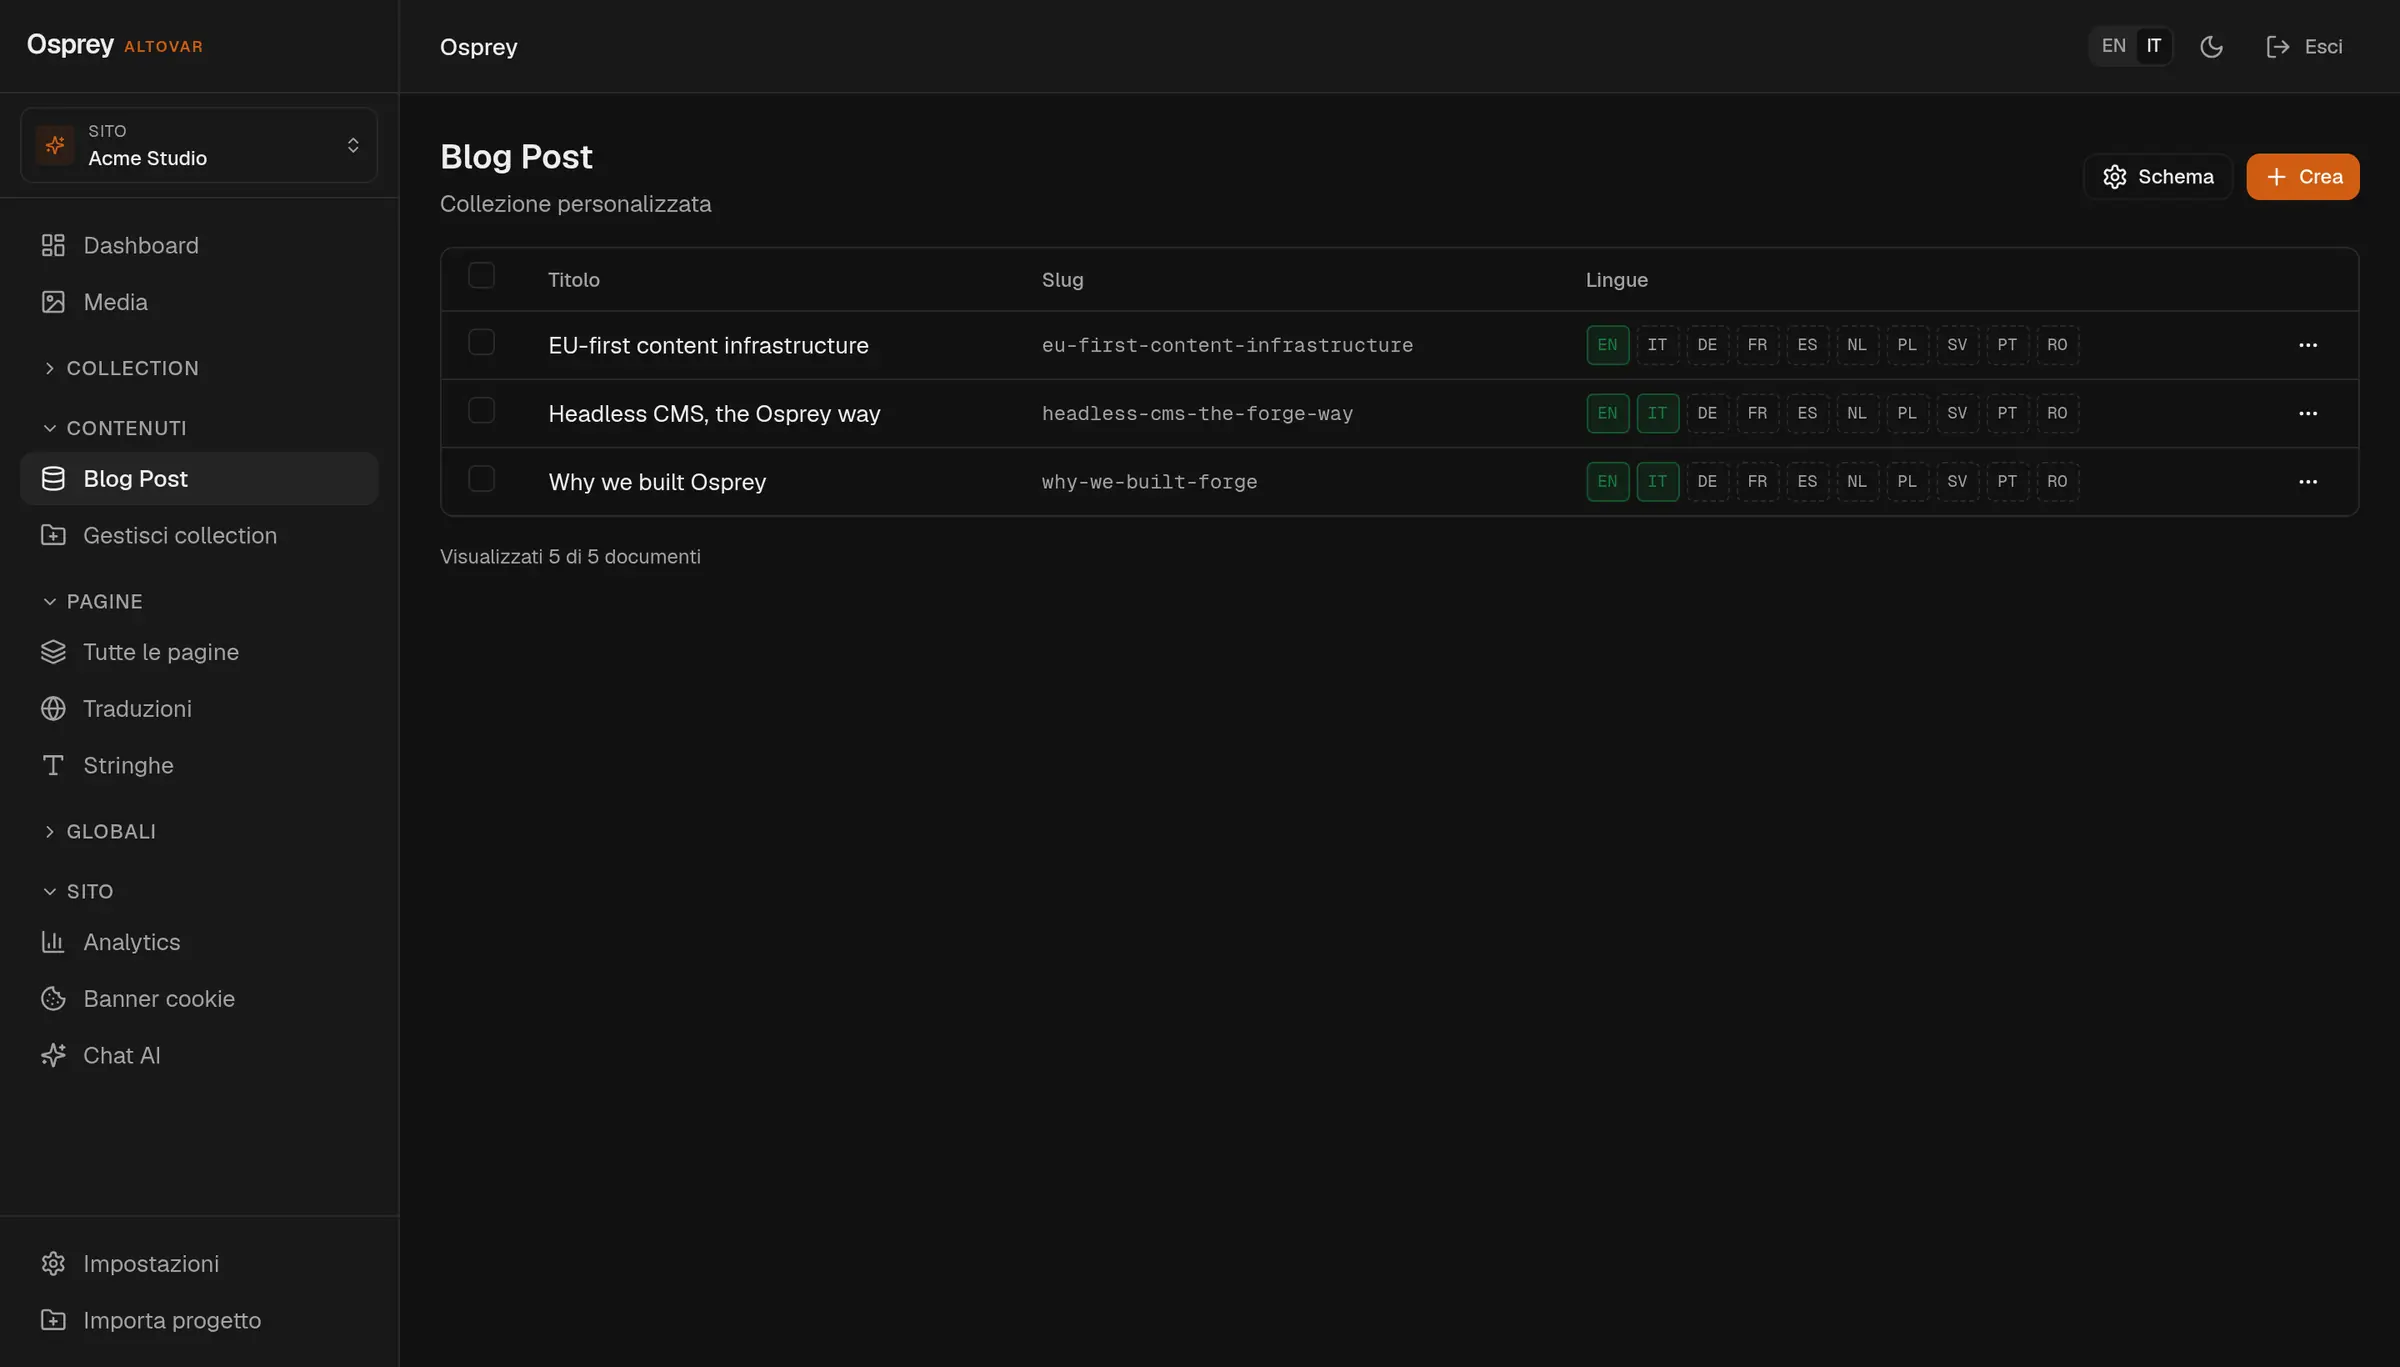Click slug why-we-built-forge
Screen dimensions: 2400x1367
pyautogui.click(x=1149, y=482)
